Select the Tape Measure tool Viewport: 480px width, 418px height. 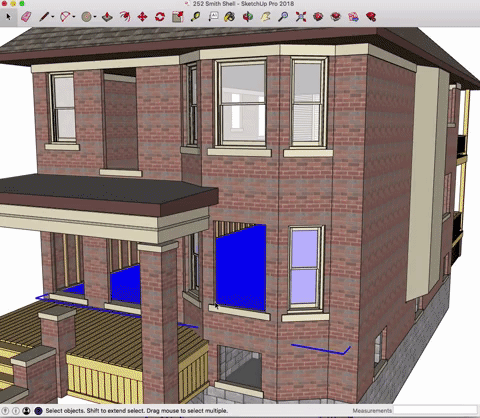195,17
